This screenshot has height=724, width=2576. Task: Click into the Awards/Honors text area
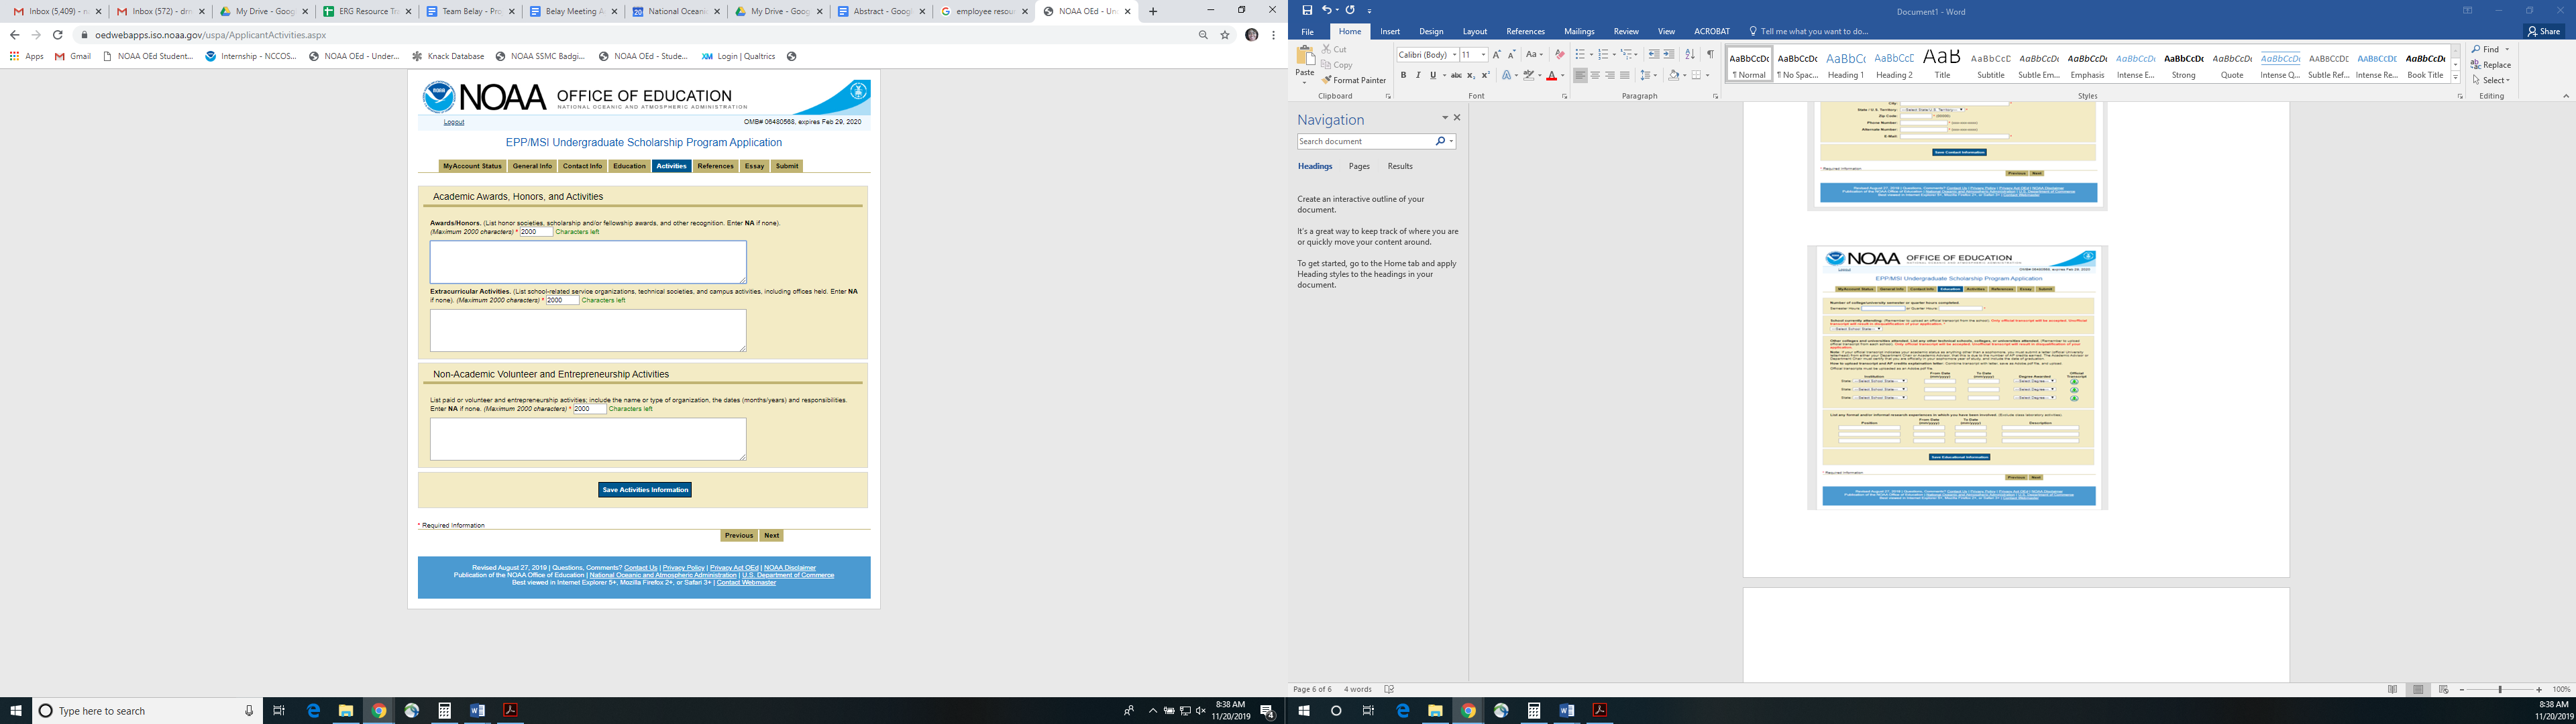pos(588,262)
